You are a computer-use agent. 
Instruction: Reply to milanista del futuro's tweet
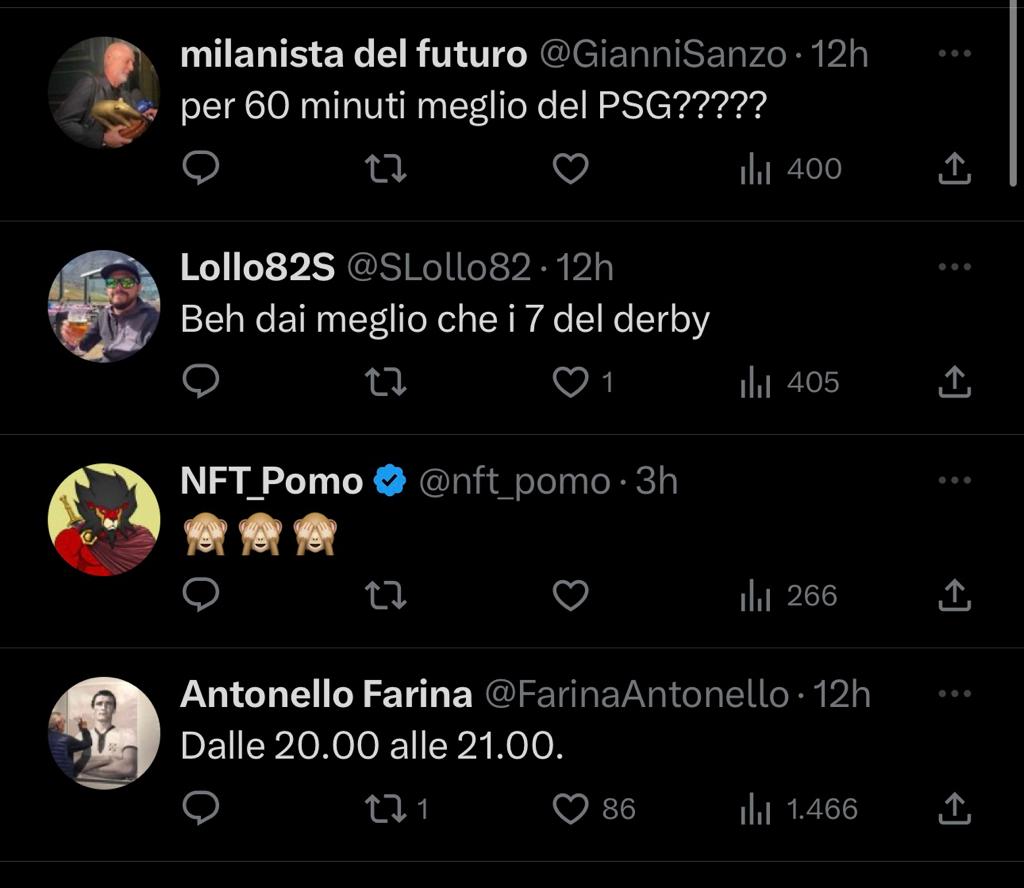pos(202,169)
